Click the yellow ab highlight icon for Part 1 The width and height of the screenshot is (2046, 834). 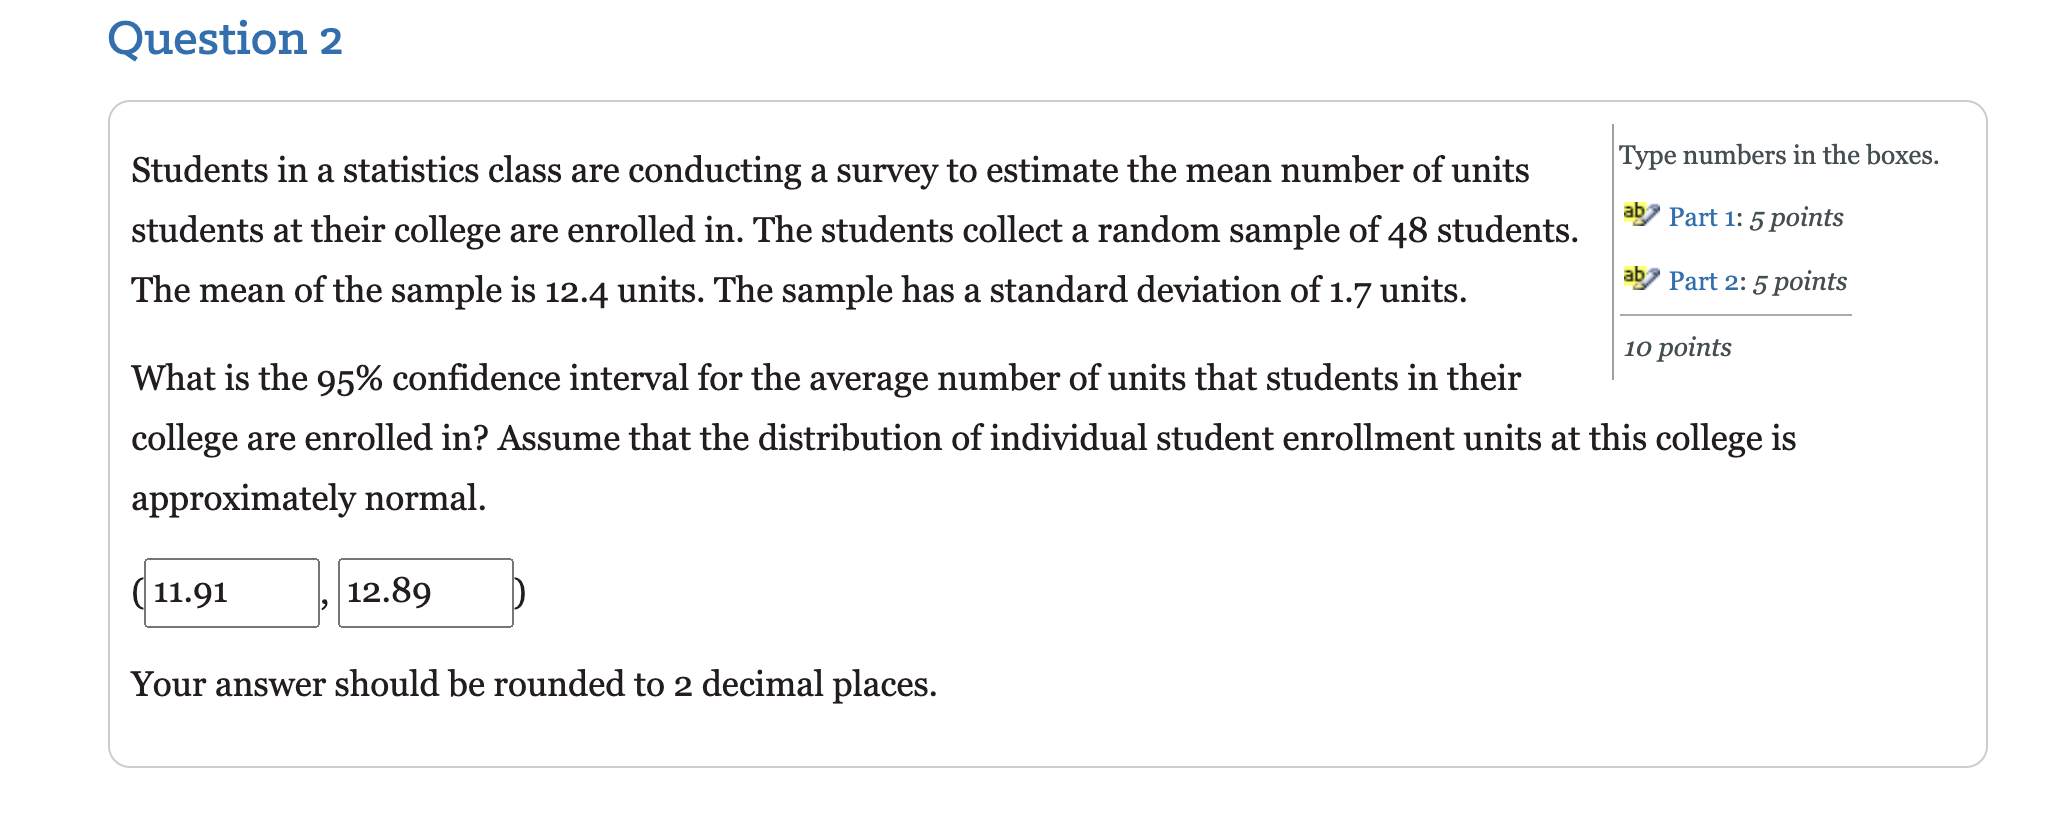[x=1637, y=213]
